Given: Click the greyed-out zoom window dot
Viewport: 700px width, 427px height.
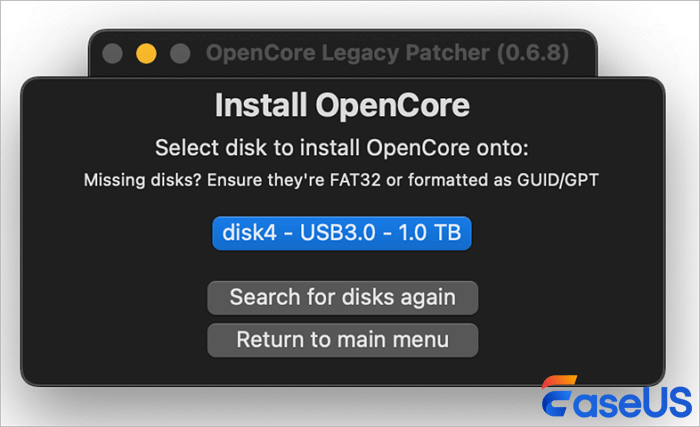Looking at the screenshot, I should 179,53.
